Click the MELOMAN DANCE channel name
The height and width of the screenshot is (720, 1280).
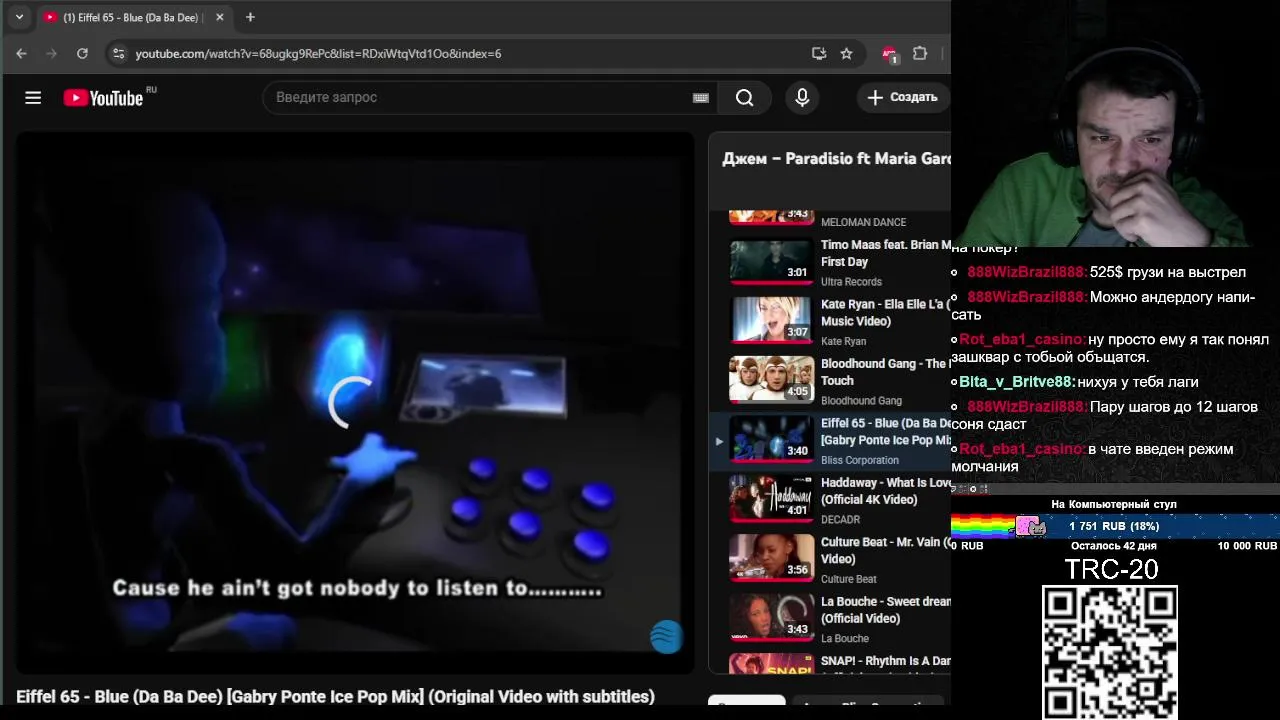pyautogui.click(x=863, y=222)
